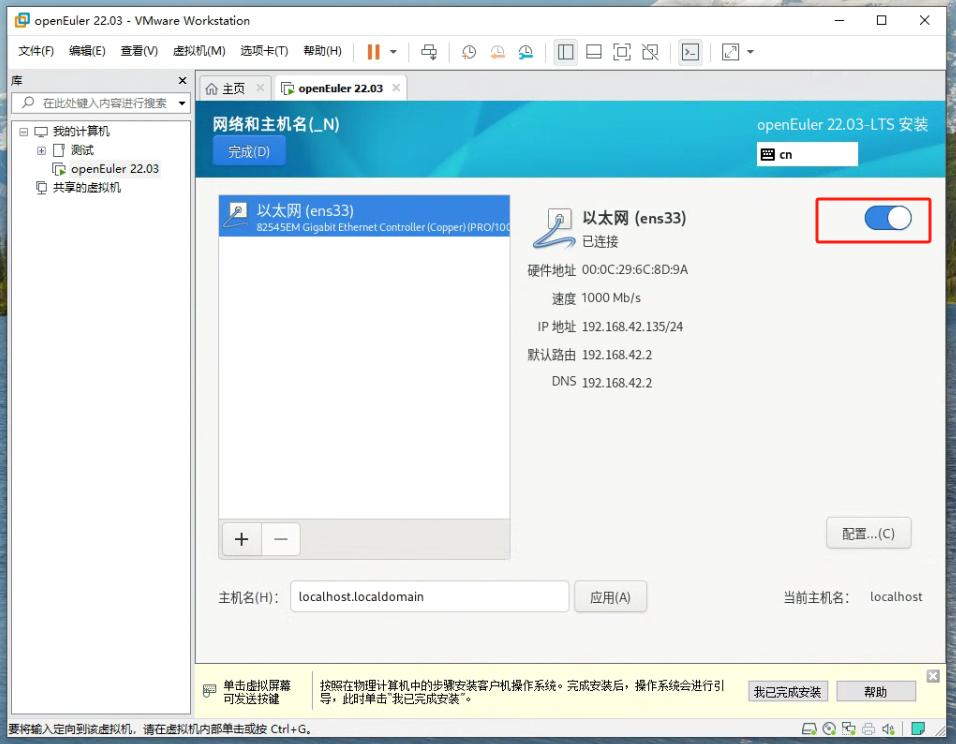This screenshot has width=956, height=744.
Task: Click hardware address 00:0C:29:6C:8D:9A
Action: (x=635, y=270)
